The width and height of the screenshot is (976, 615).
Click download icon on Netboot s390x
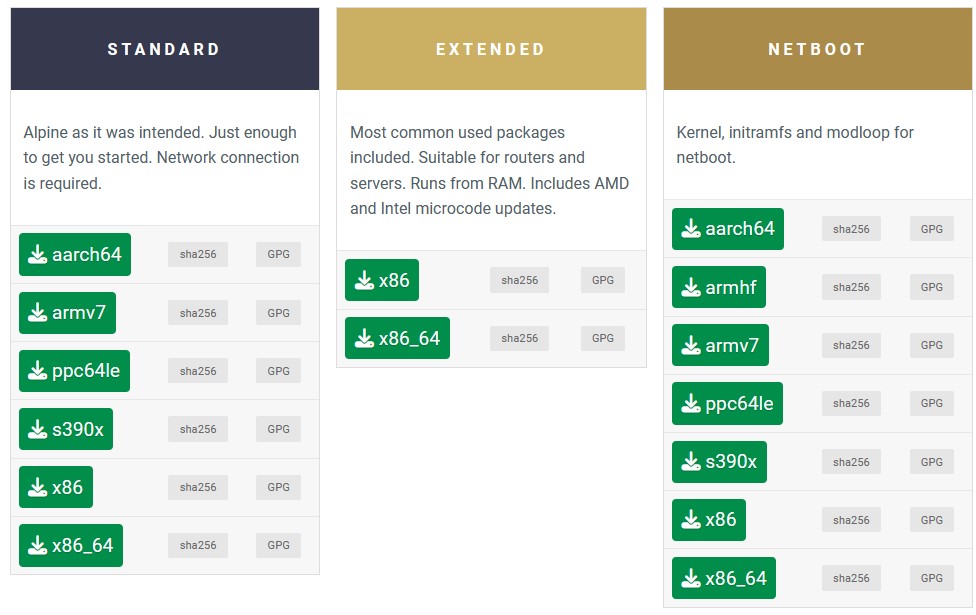(x=691, y=461)
